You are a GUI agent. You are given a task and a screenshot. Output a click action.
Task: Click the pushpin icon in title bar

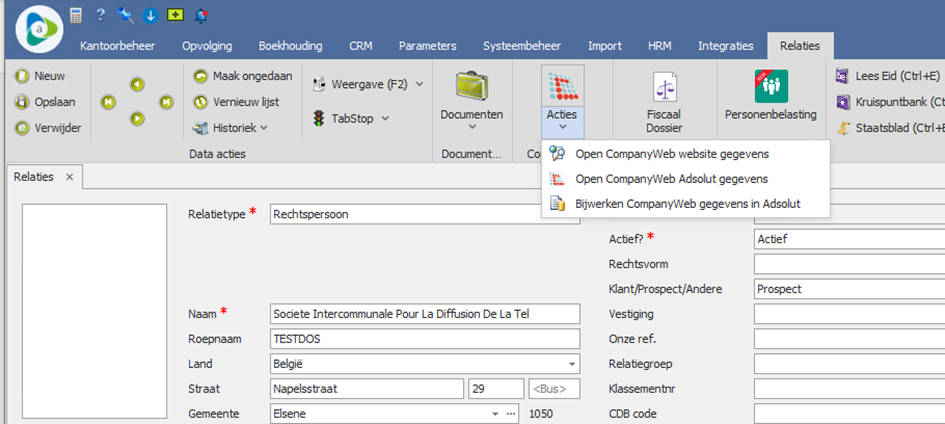click(125, 16)
